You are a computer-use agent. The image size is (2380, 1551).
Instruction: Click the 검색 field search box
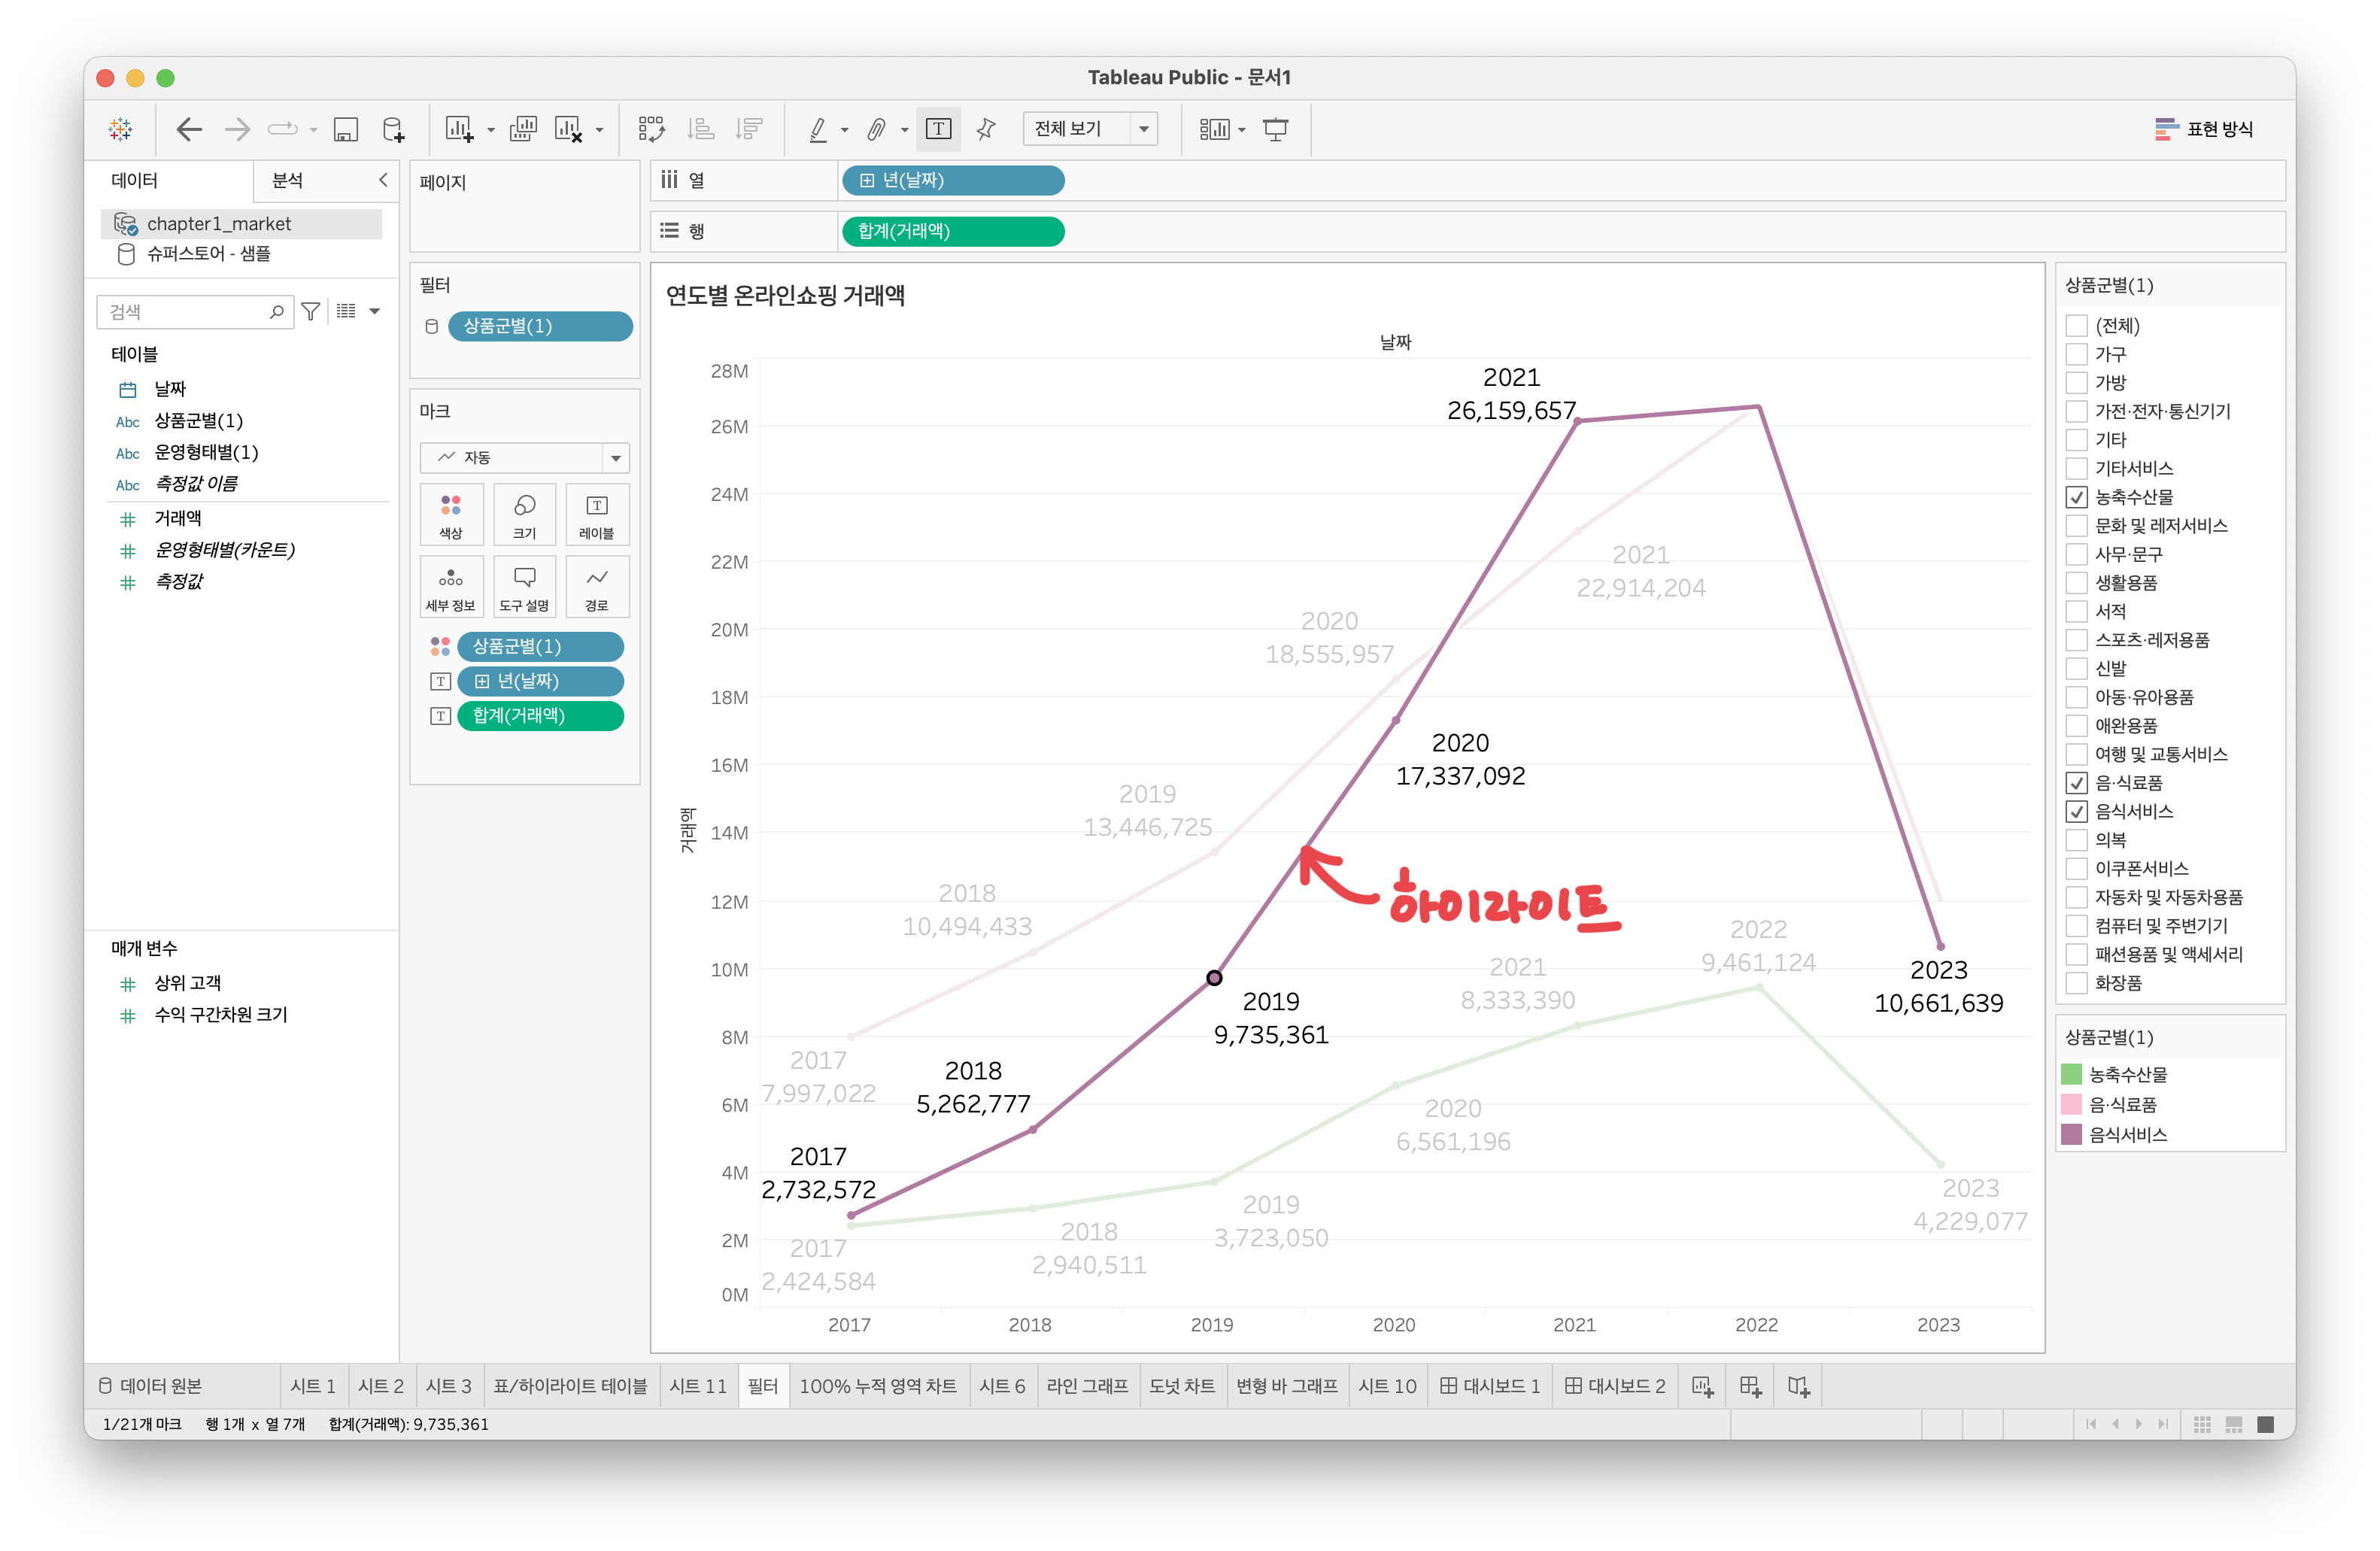tap(185, 312)
